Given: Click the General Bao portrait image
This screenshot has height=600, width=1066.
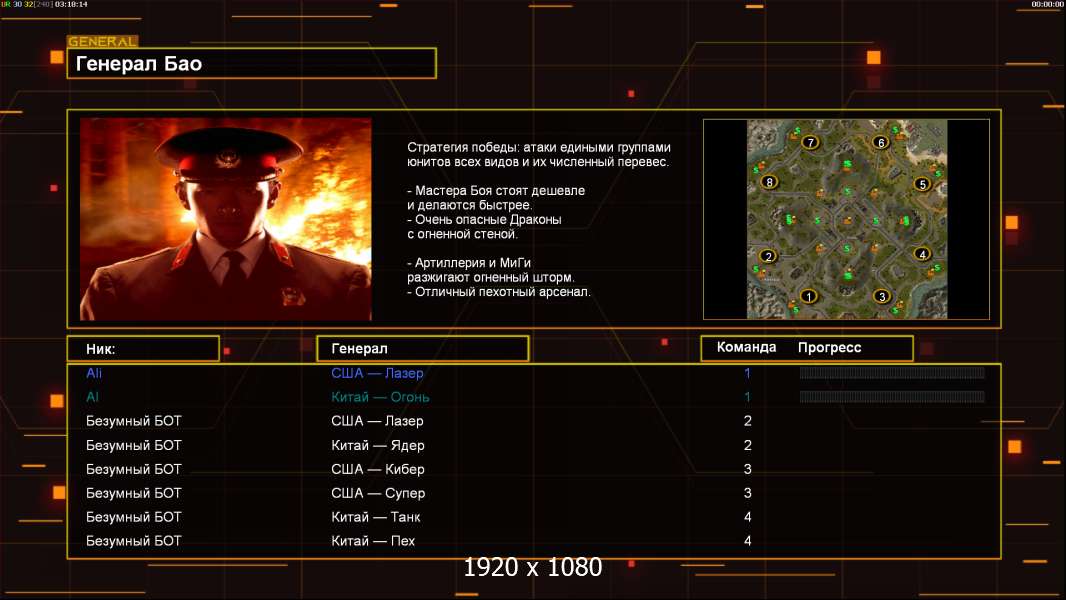Looking at the screenshot, I should [226, 219].
